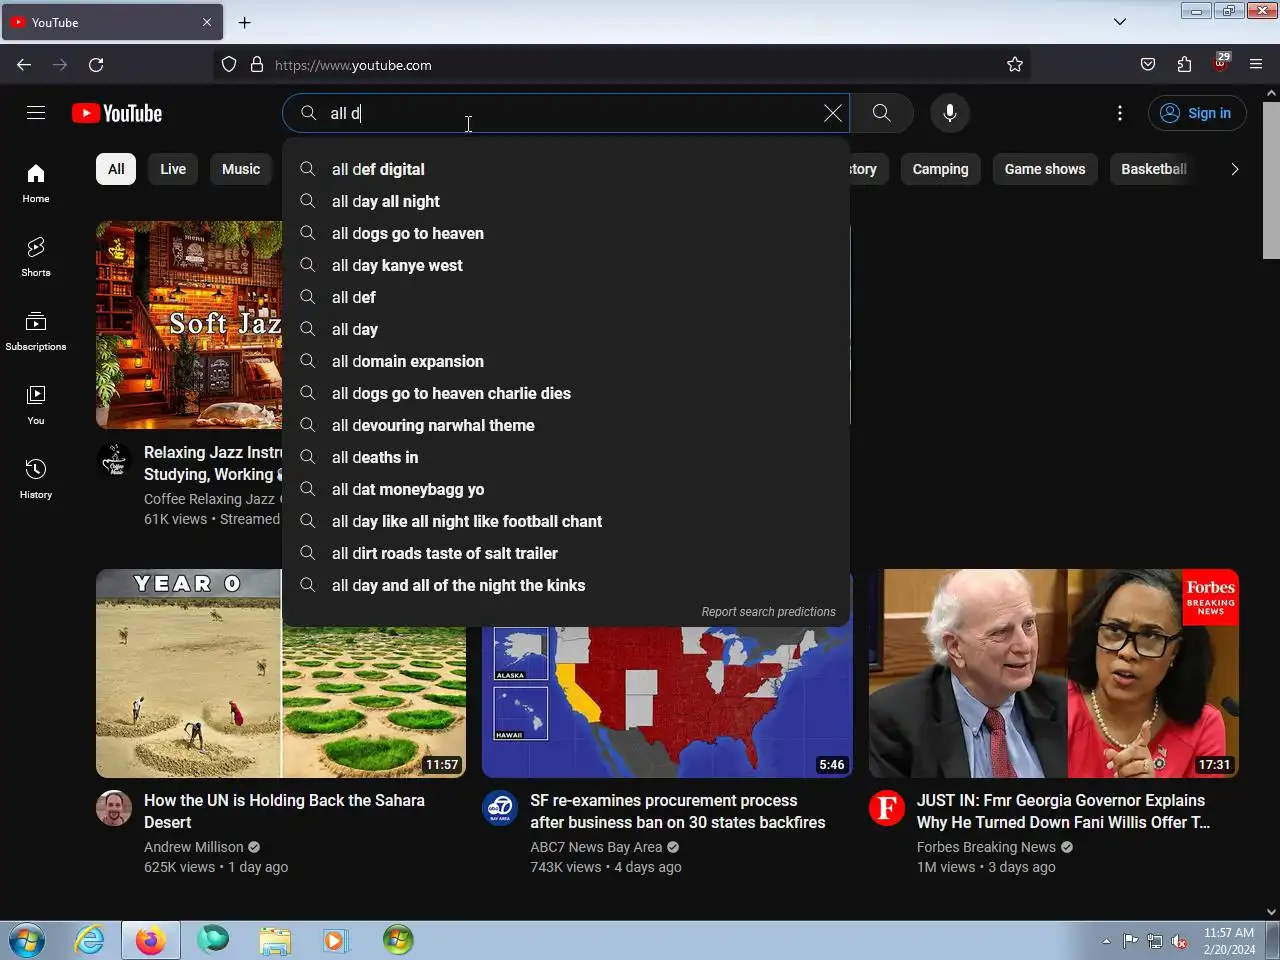Select the Music filter chip

click(241, 169)
